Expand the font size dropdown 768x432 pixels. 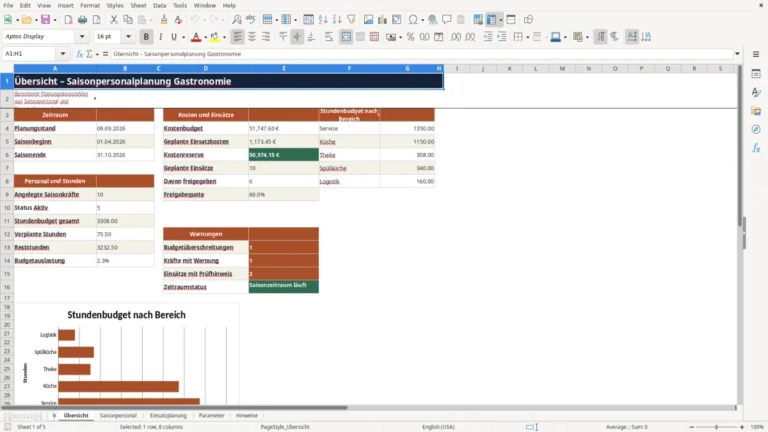tap(128, 37)
